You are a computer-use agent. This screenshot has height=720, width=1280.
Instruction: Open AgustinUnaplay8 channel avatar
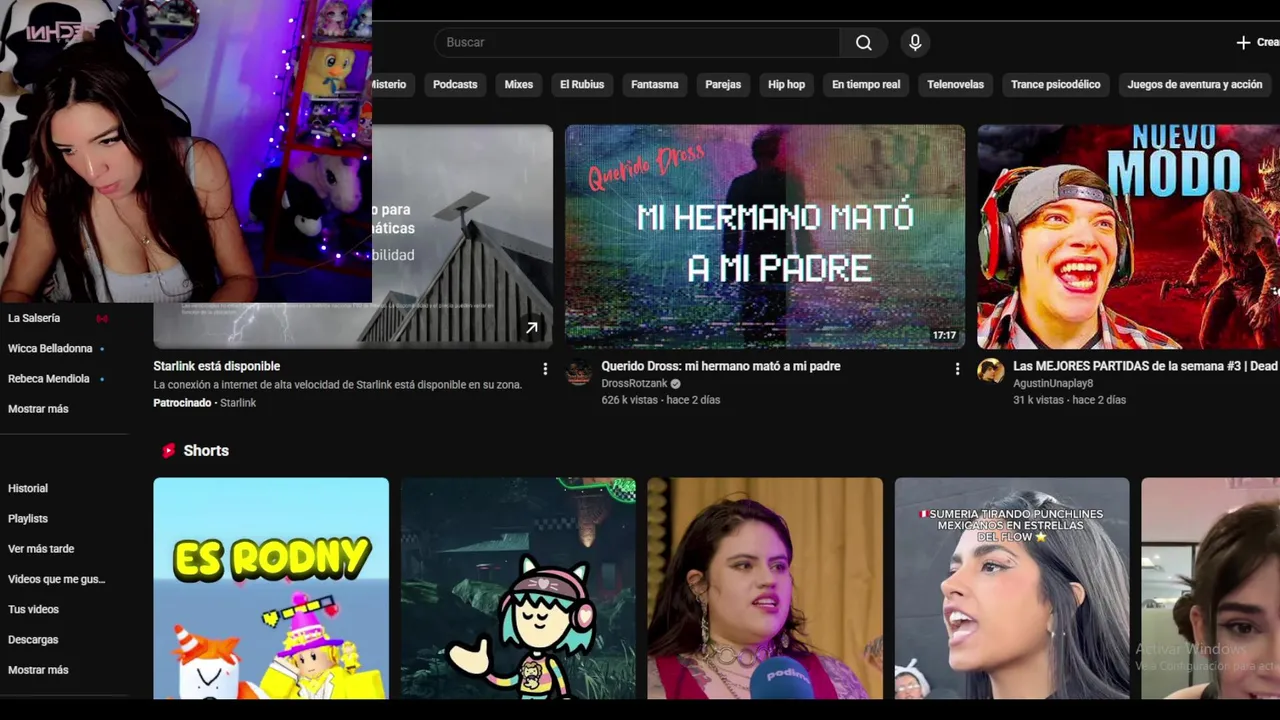(x=991, y=372)
